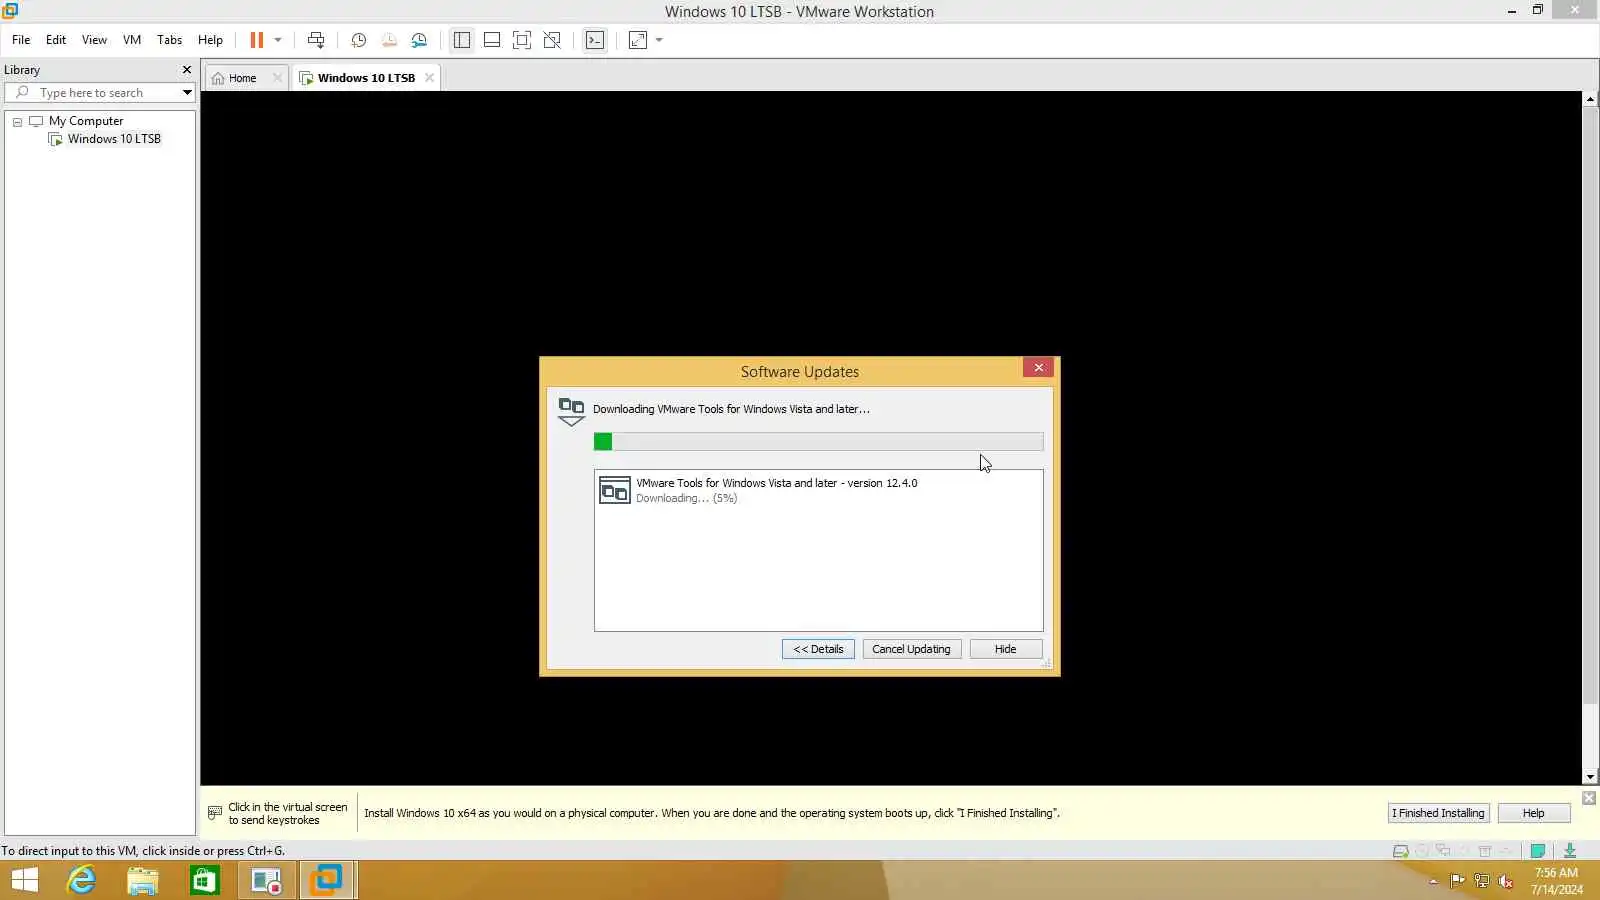Enter full screen mode
Screen dimensions: 1600x900
pos(522,40)
